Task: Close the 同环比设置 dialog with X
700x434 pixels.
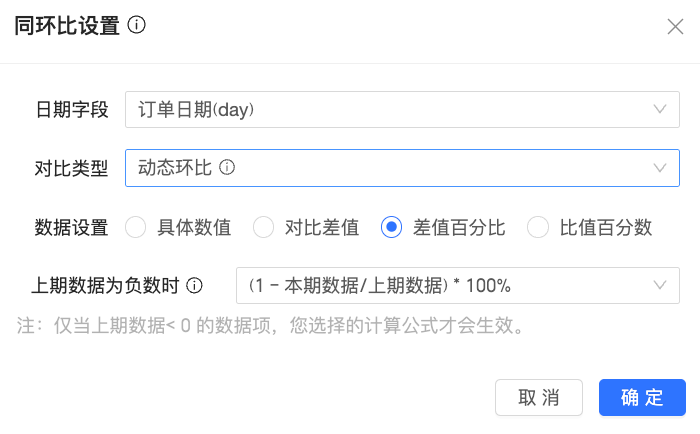Action: click(x=675, y=26)
